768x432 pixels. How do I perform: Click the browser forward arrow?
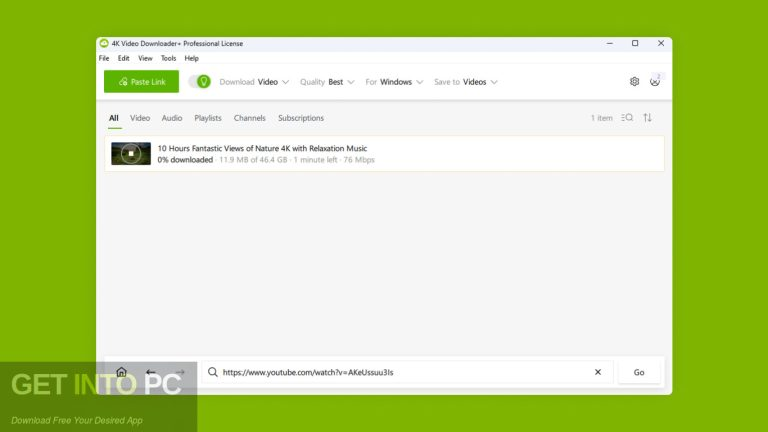click(180, 372)
